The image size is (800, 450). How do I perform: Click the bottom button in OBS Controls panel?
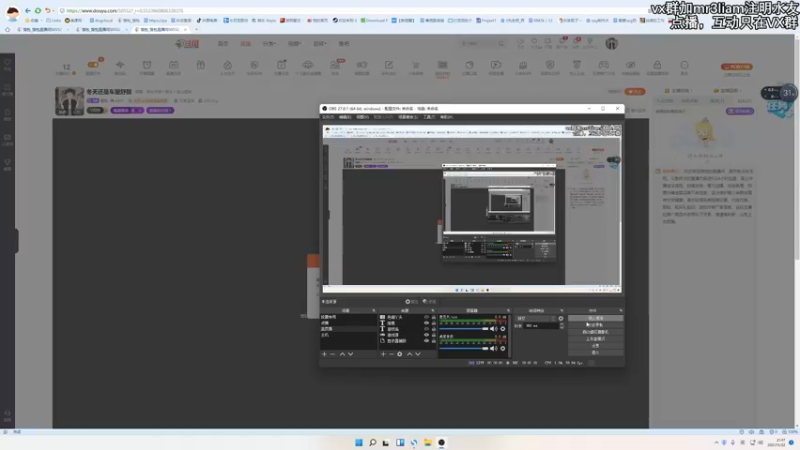tap(595, 353)
